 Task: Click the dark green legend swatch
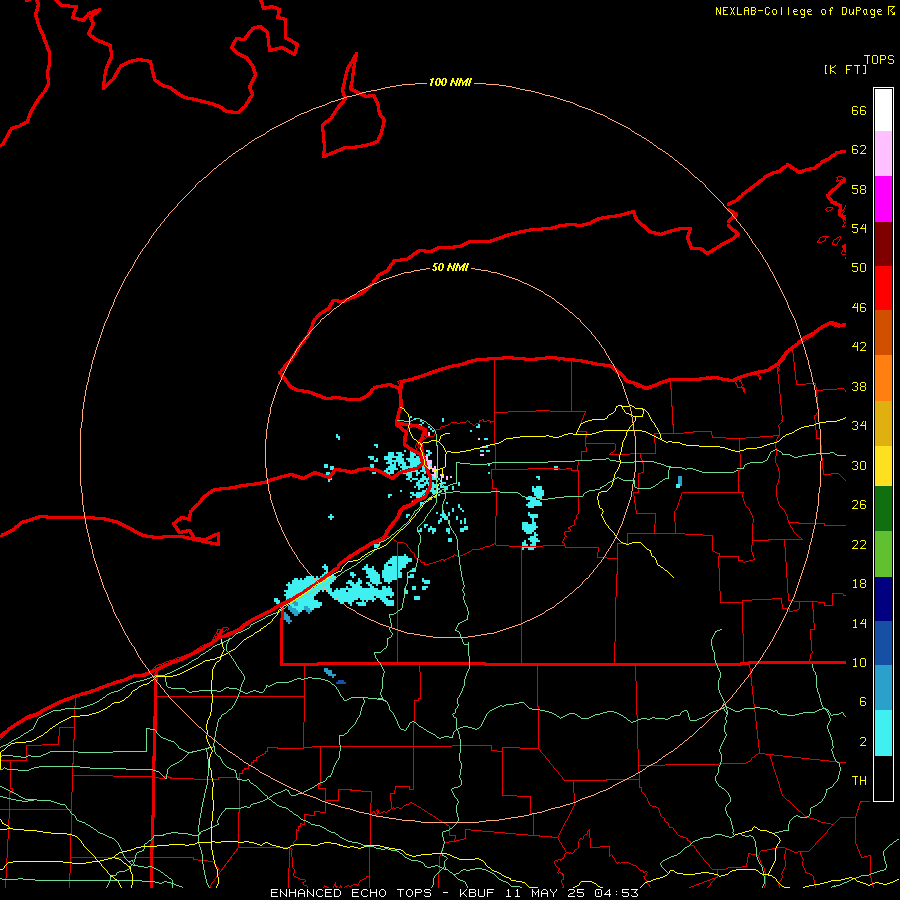[x=883, y=509]
